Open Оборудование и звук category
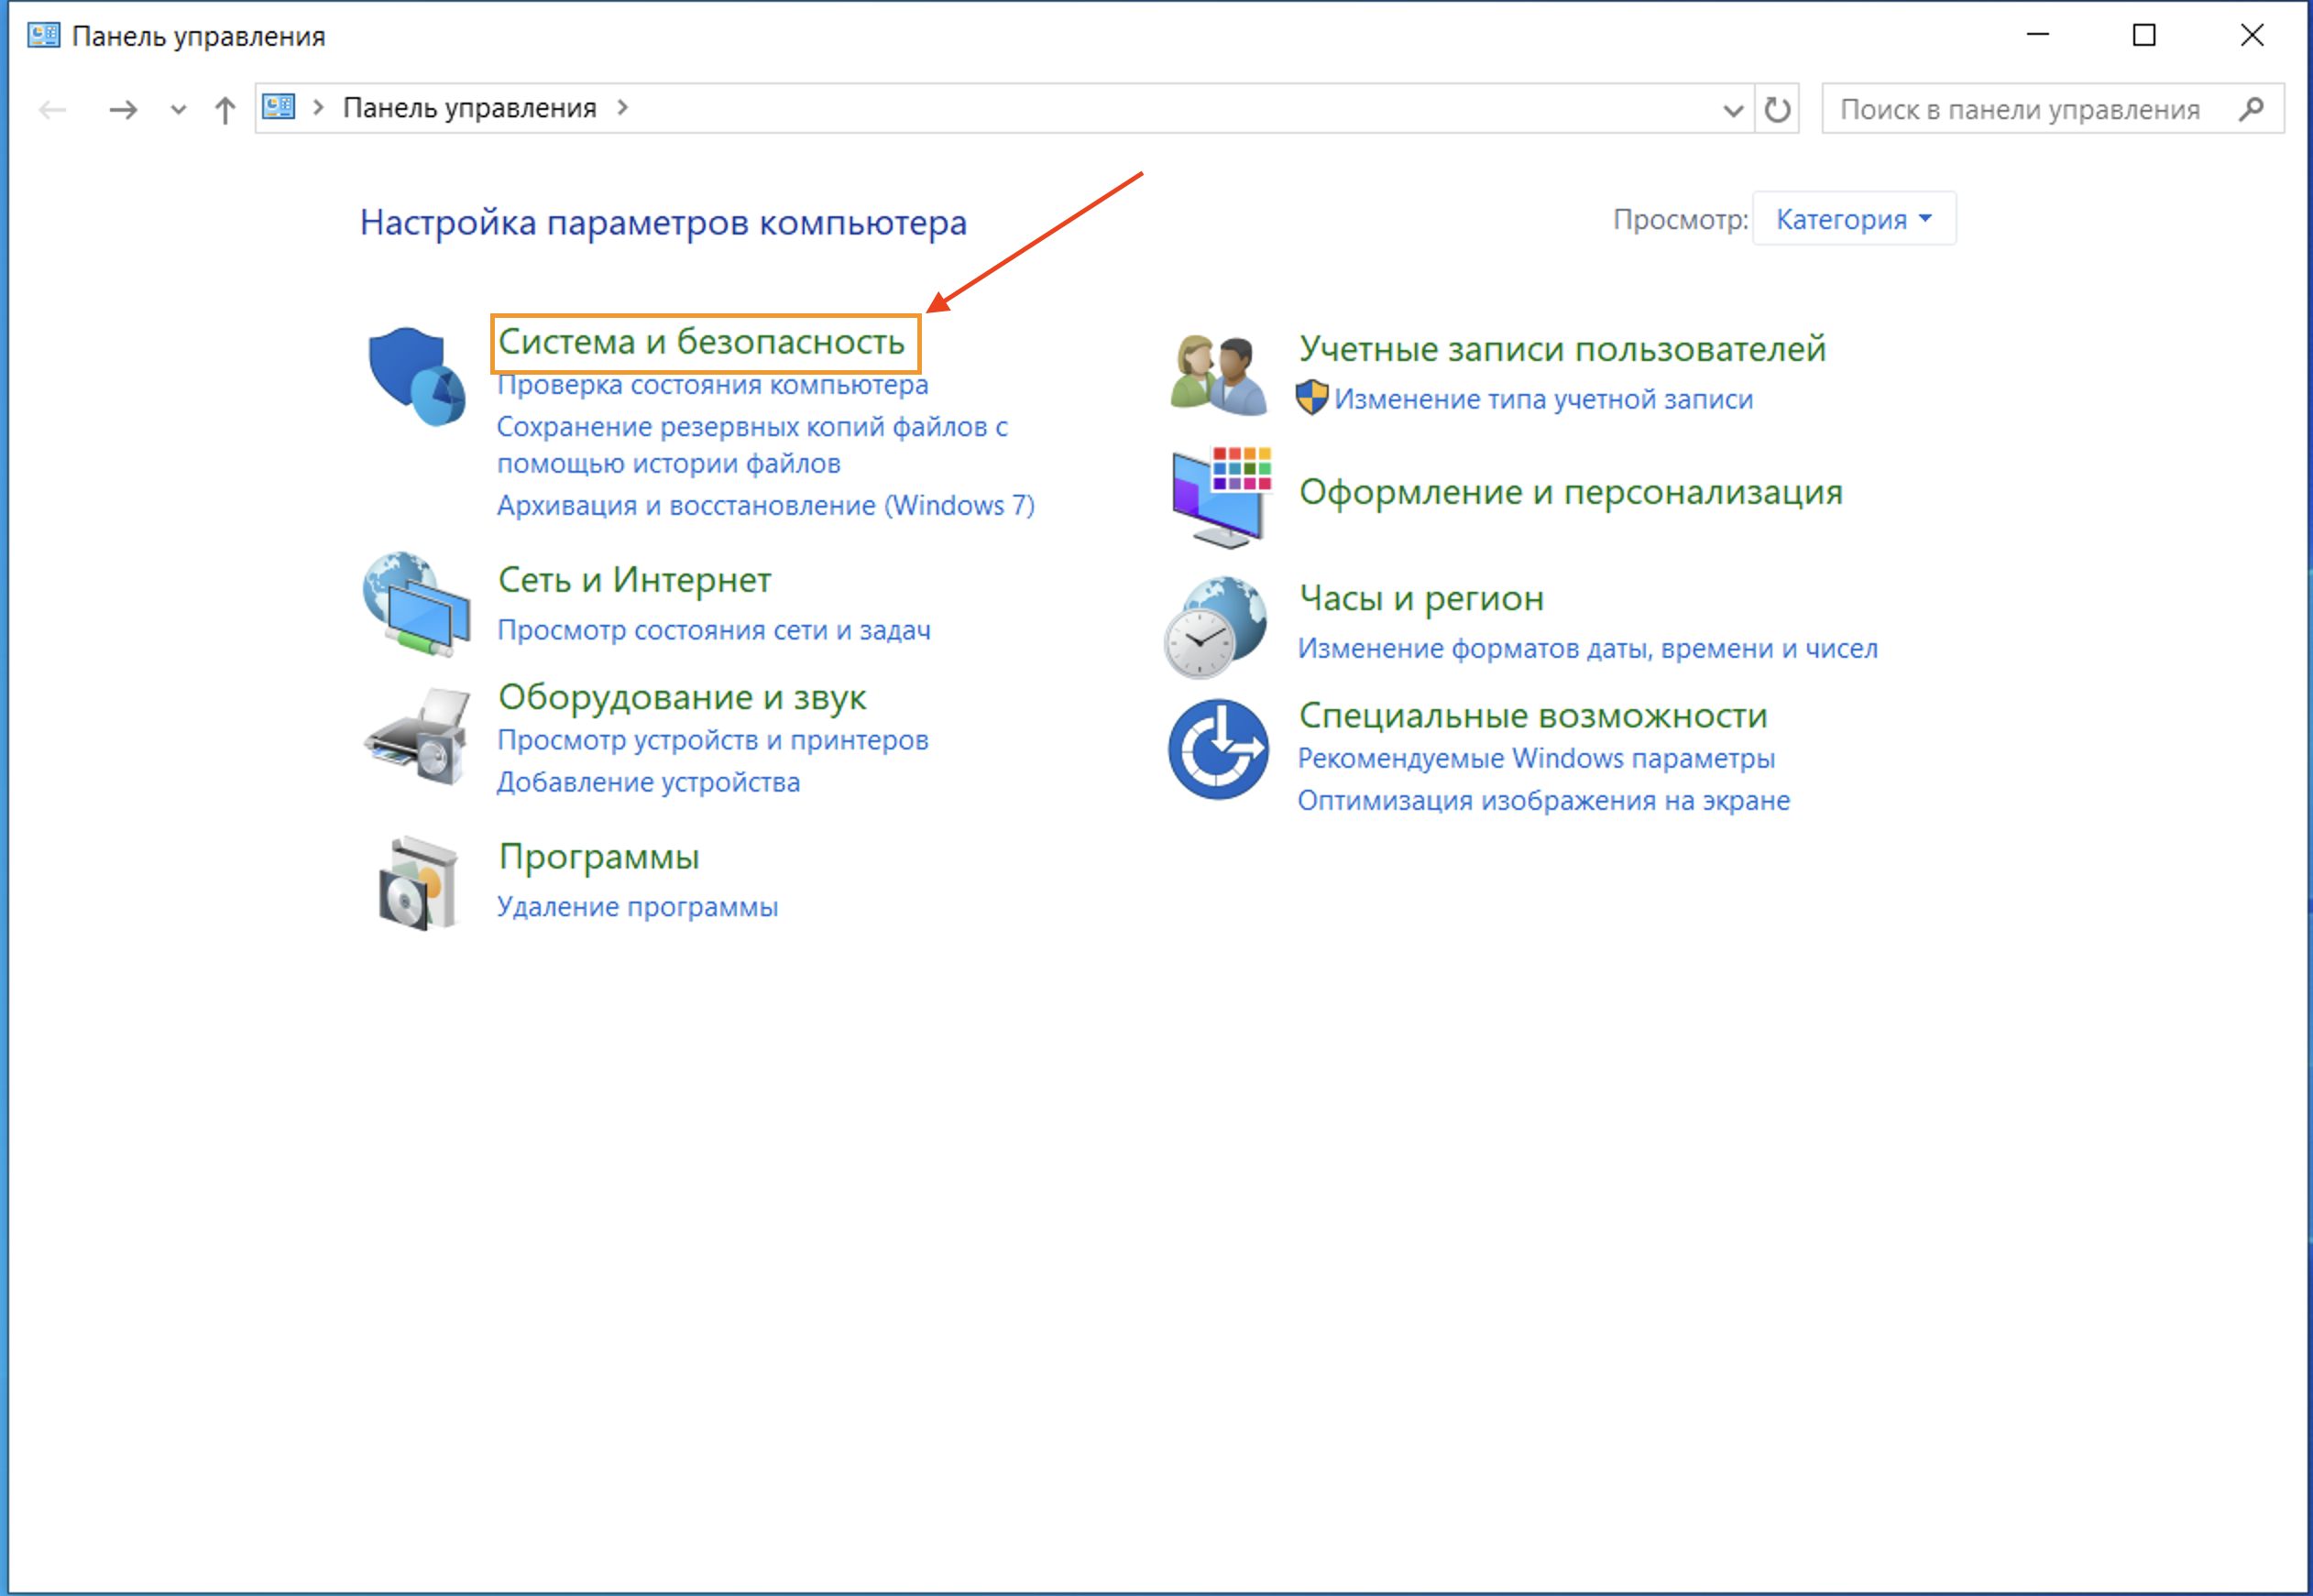Screen dimensions: 2313x1596 [682, 697]
